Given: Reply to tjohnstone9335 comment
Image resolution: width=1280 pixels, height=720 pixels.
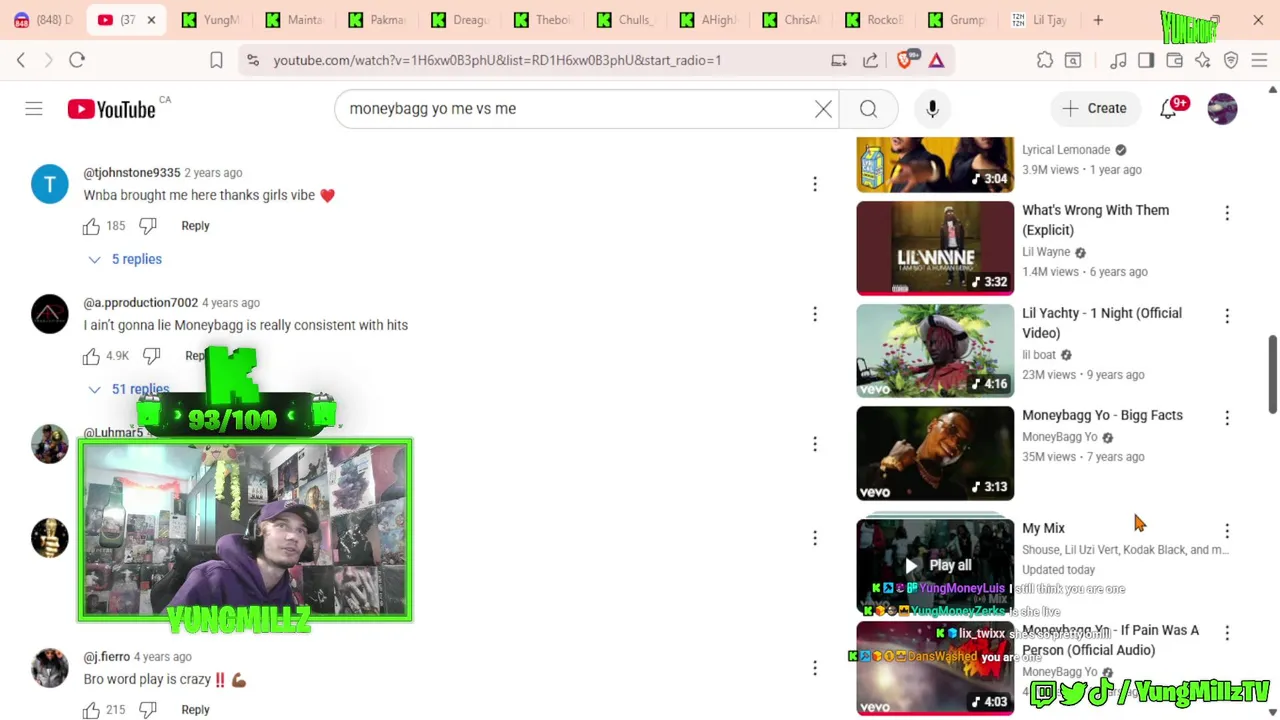Looking at the screenshot, I should [195, 226].
